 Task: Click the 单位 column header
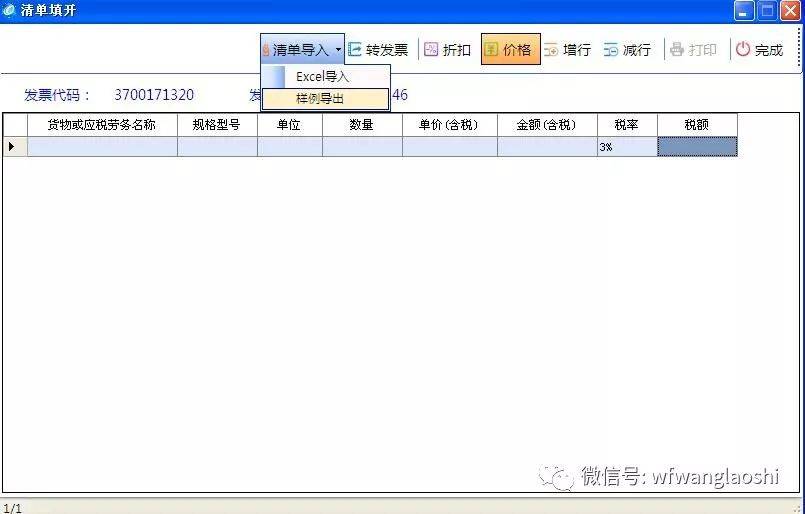[290, 125]
